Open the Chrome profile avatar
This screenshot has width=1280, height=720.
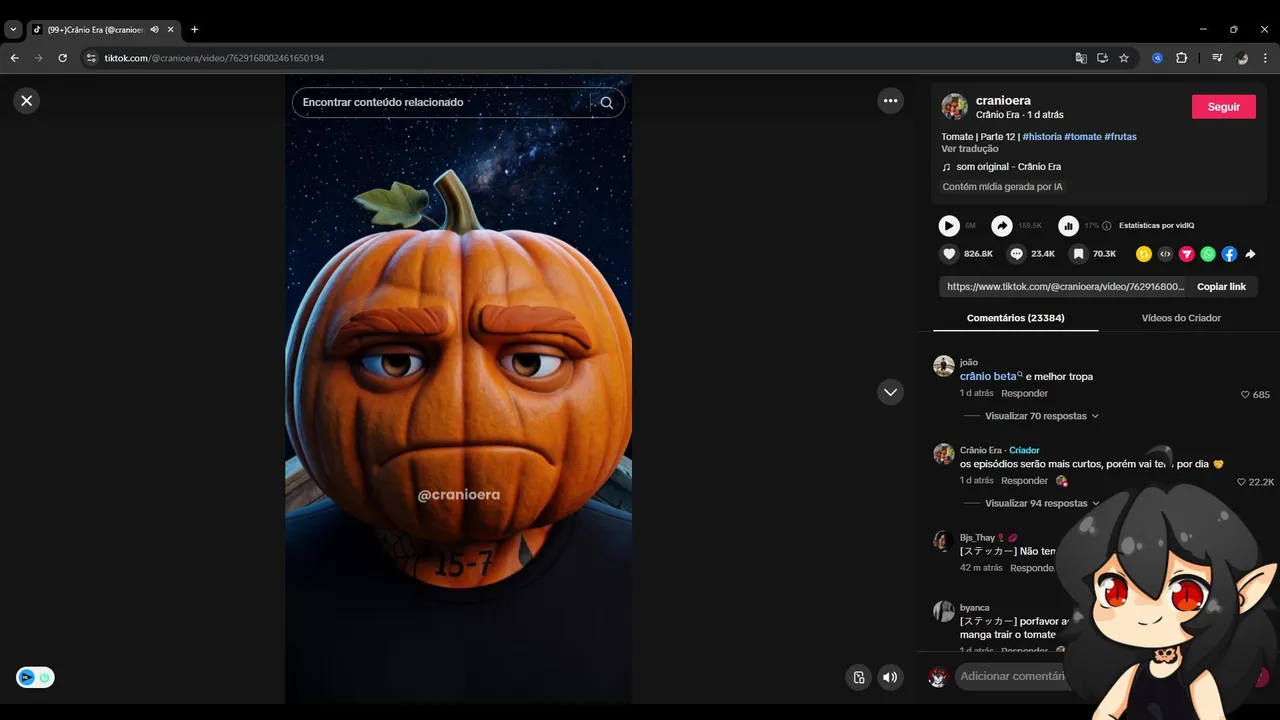click(x=1242, y=58)
